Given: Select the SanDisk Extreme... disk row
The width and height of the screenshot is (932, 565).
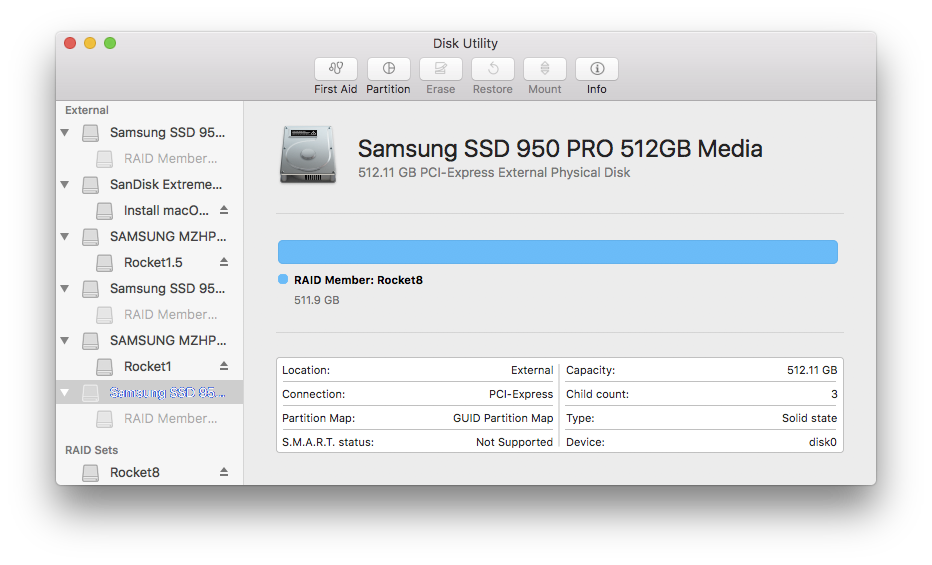Looking at the screenshot, I should click(150, 185).
